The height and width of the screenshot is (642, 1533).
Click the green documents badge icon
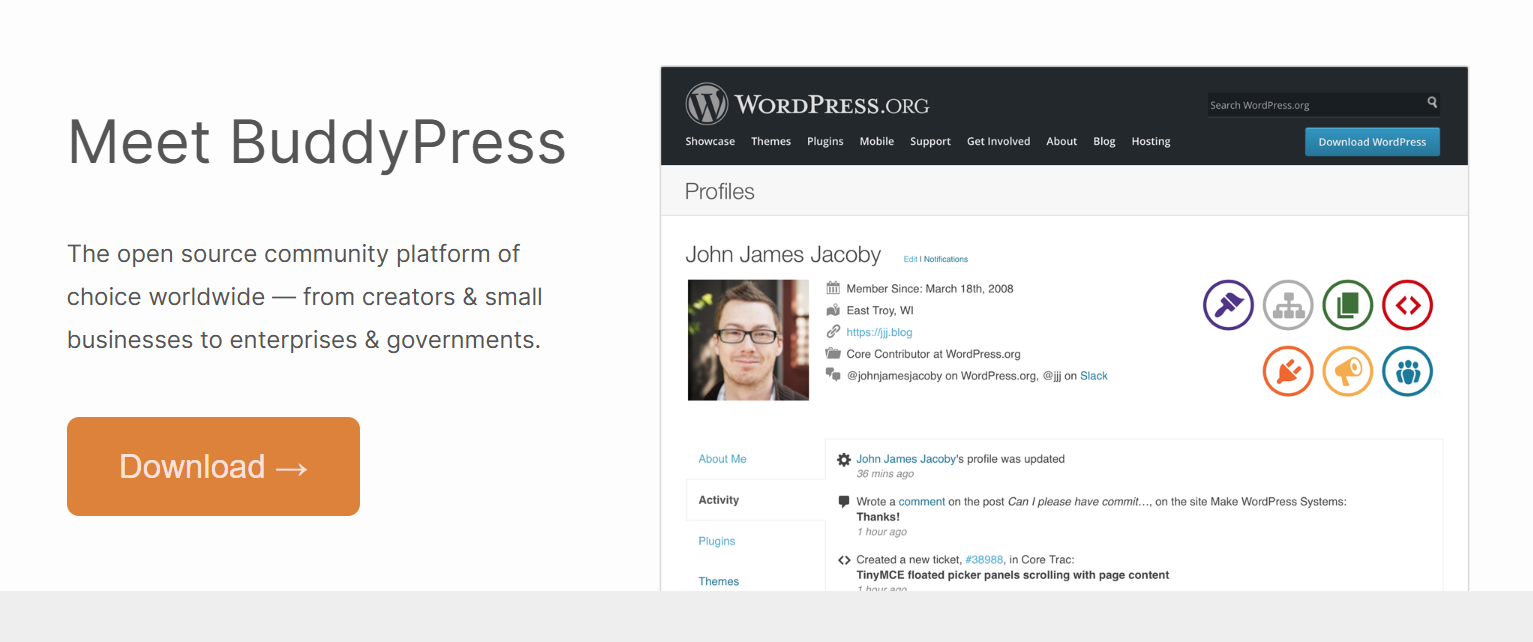click(1348, 305)
